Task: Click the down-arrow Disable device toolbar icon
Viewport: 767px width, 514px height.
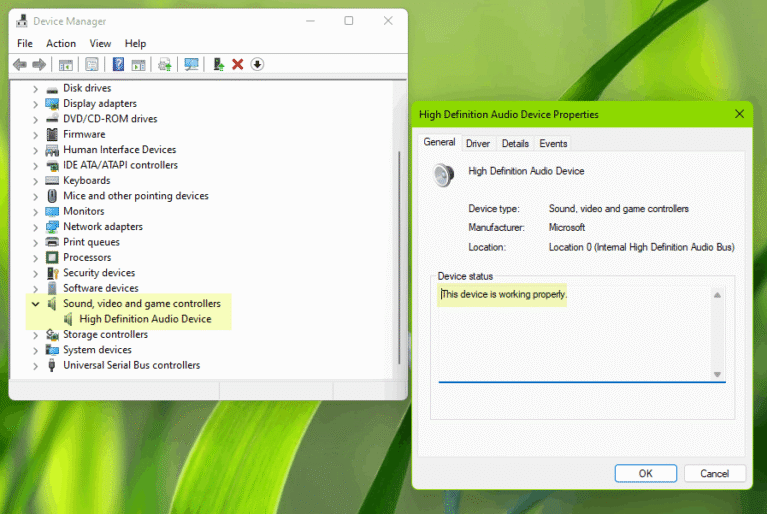Action: [257, 65]
